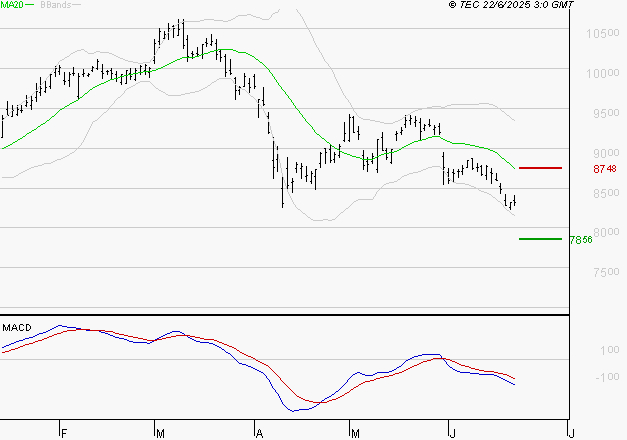627x440 pixels.
Task: Click the 9500 price axis label
Action: (x=606, y=113)
